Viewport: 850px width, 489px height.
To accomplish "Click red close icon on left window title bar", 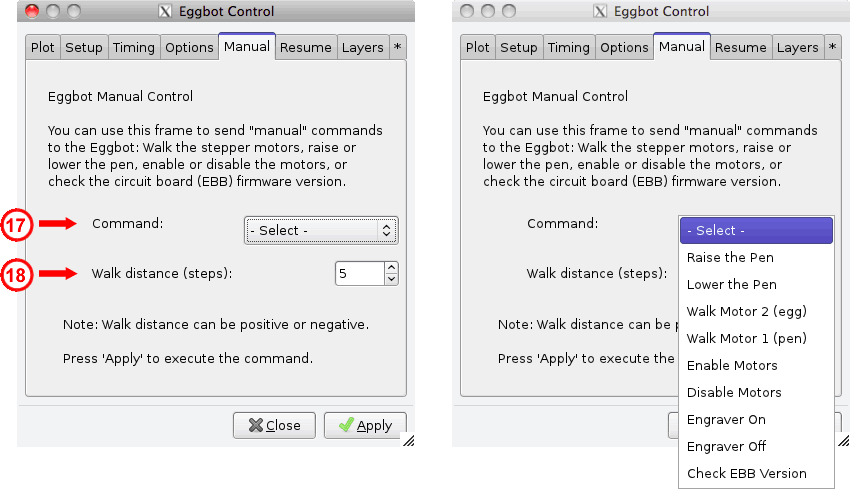I will tap(31, 11).
